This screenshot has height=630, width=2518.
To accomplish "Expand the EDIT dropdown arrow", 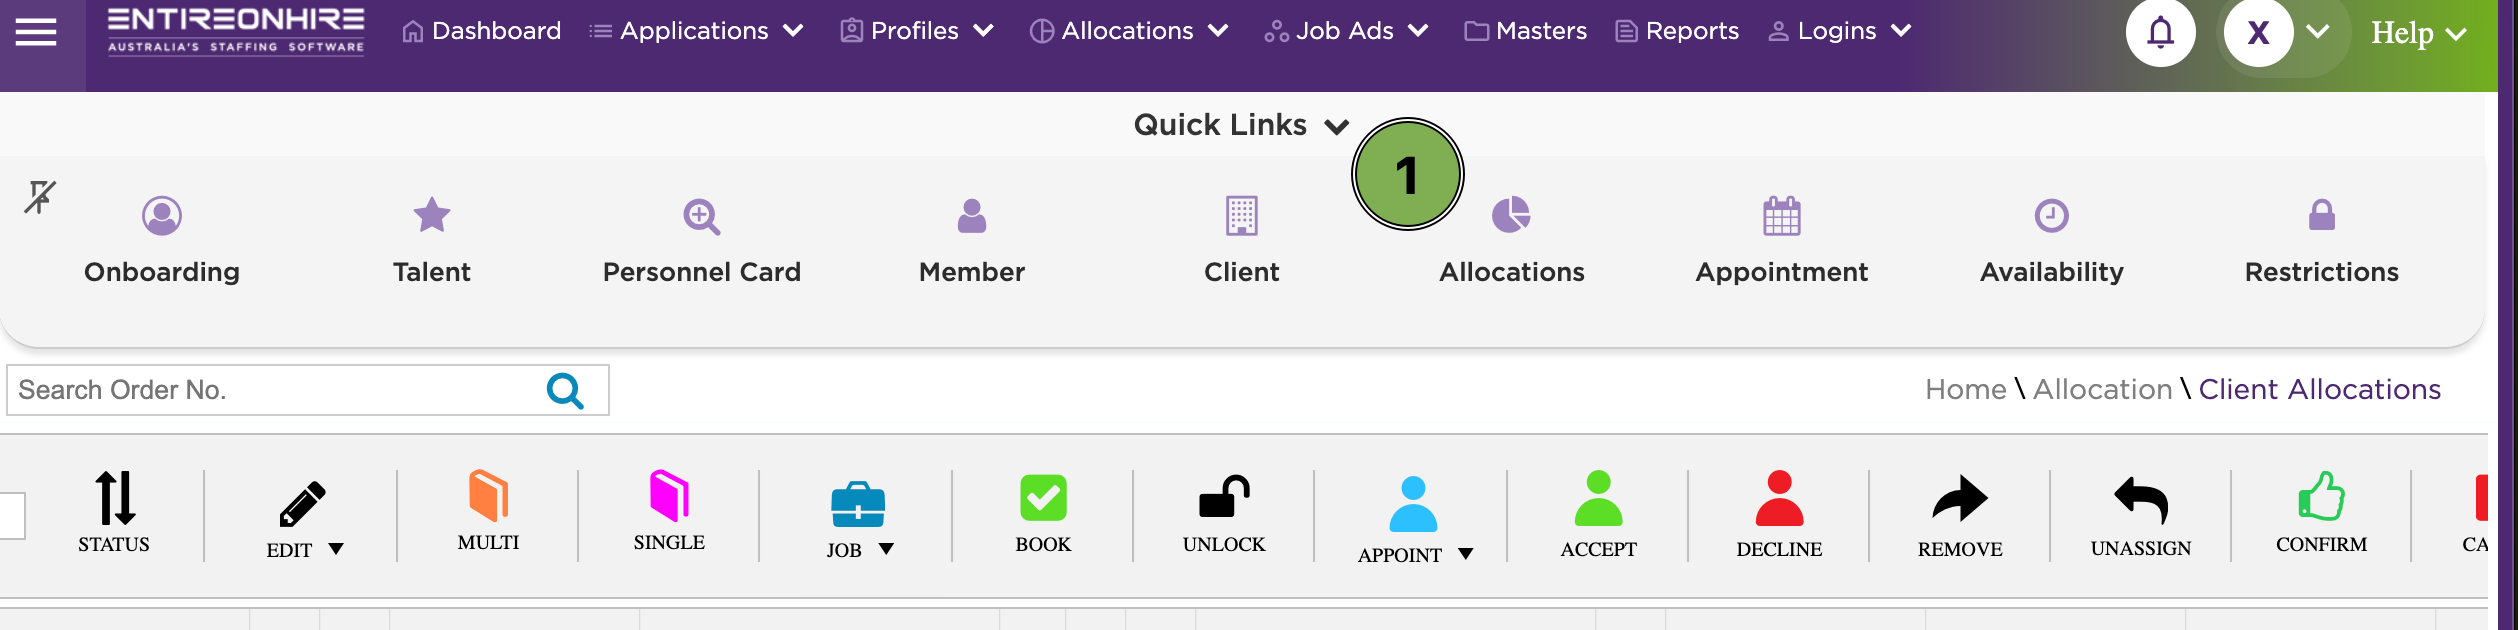I will tap(336, 549).
